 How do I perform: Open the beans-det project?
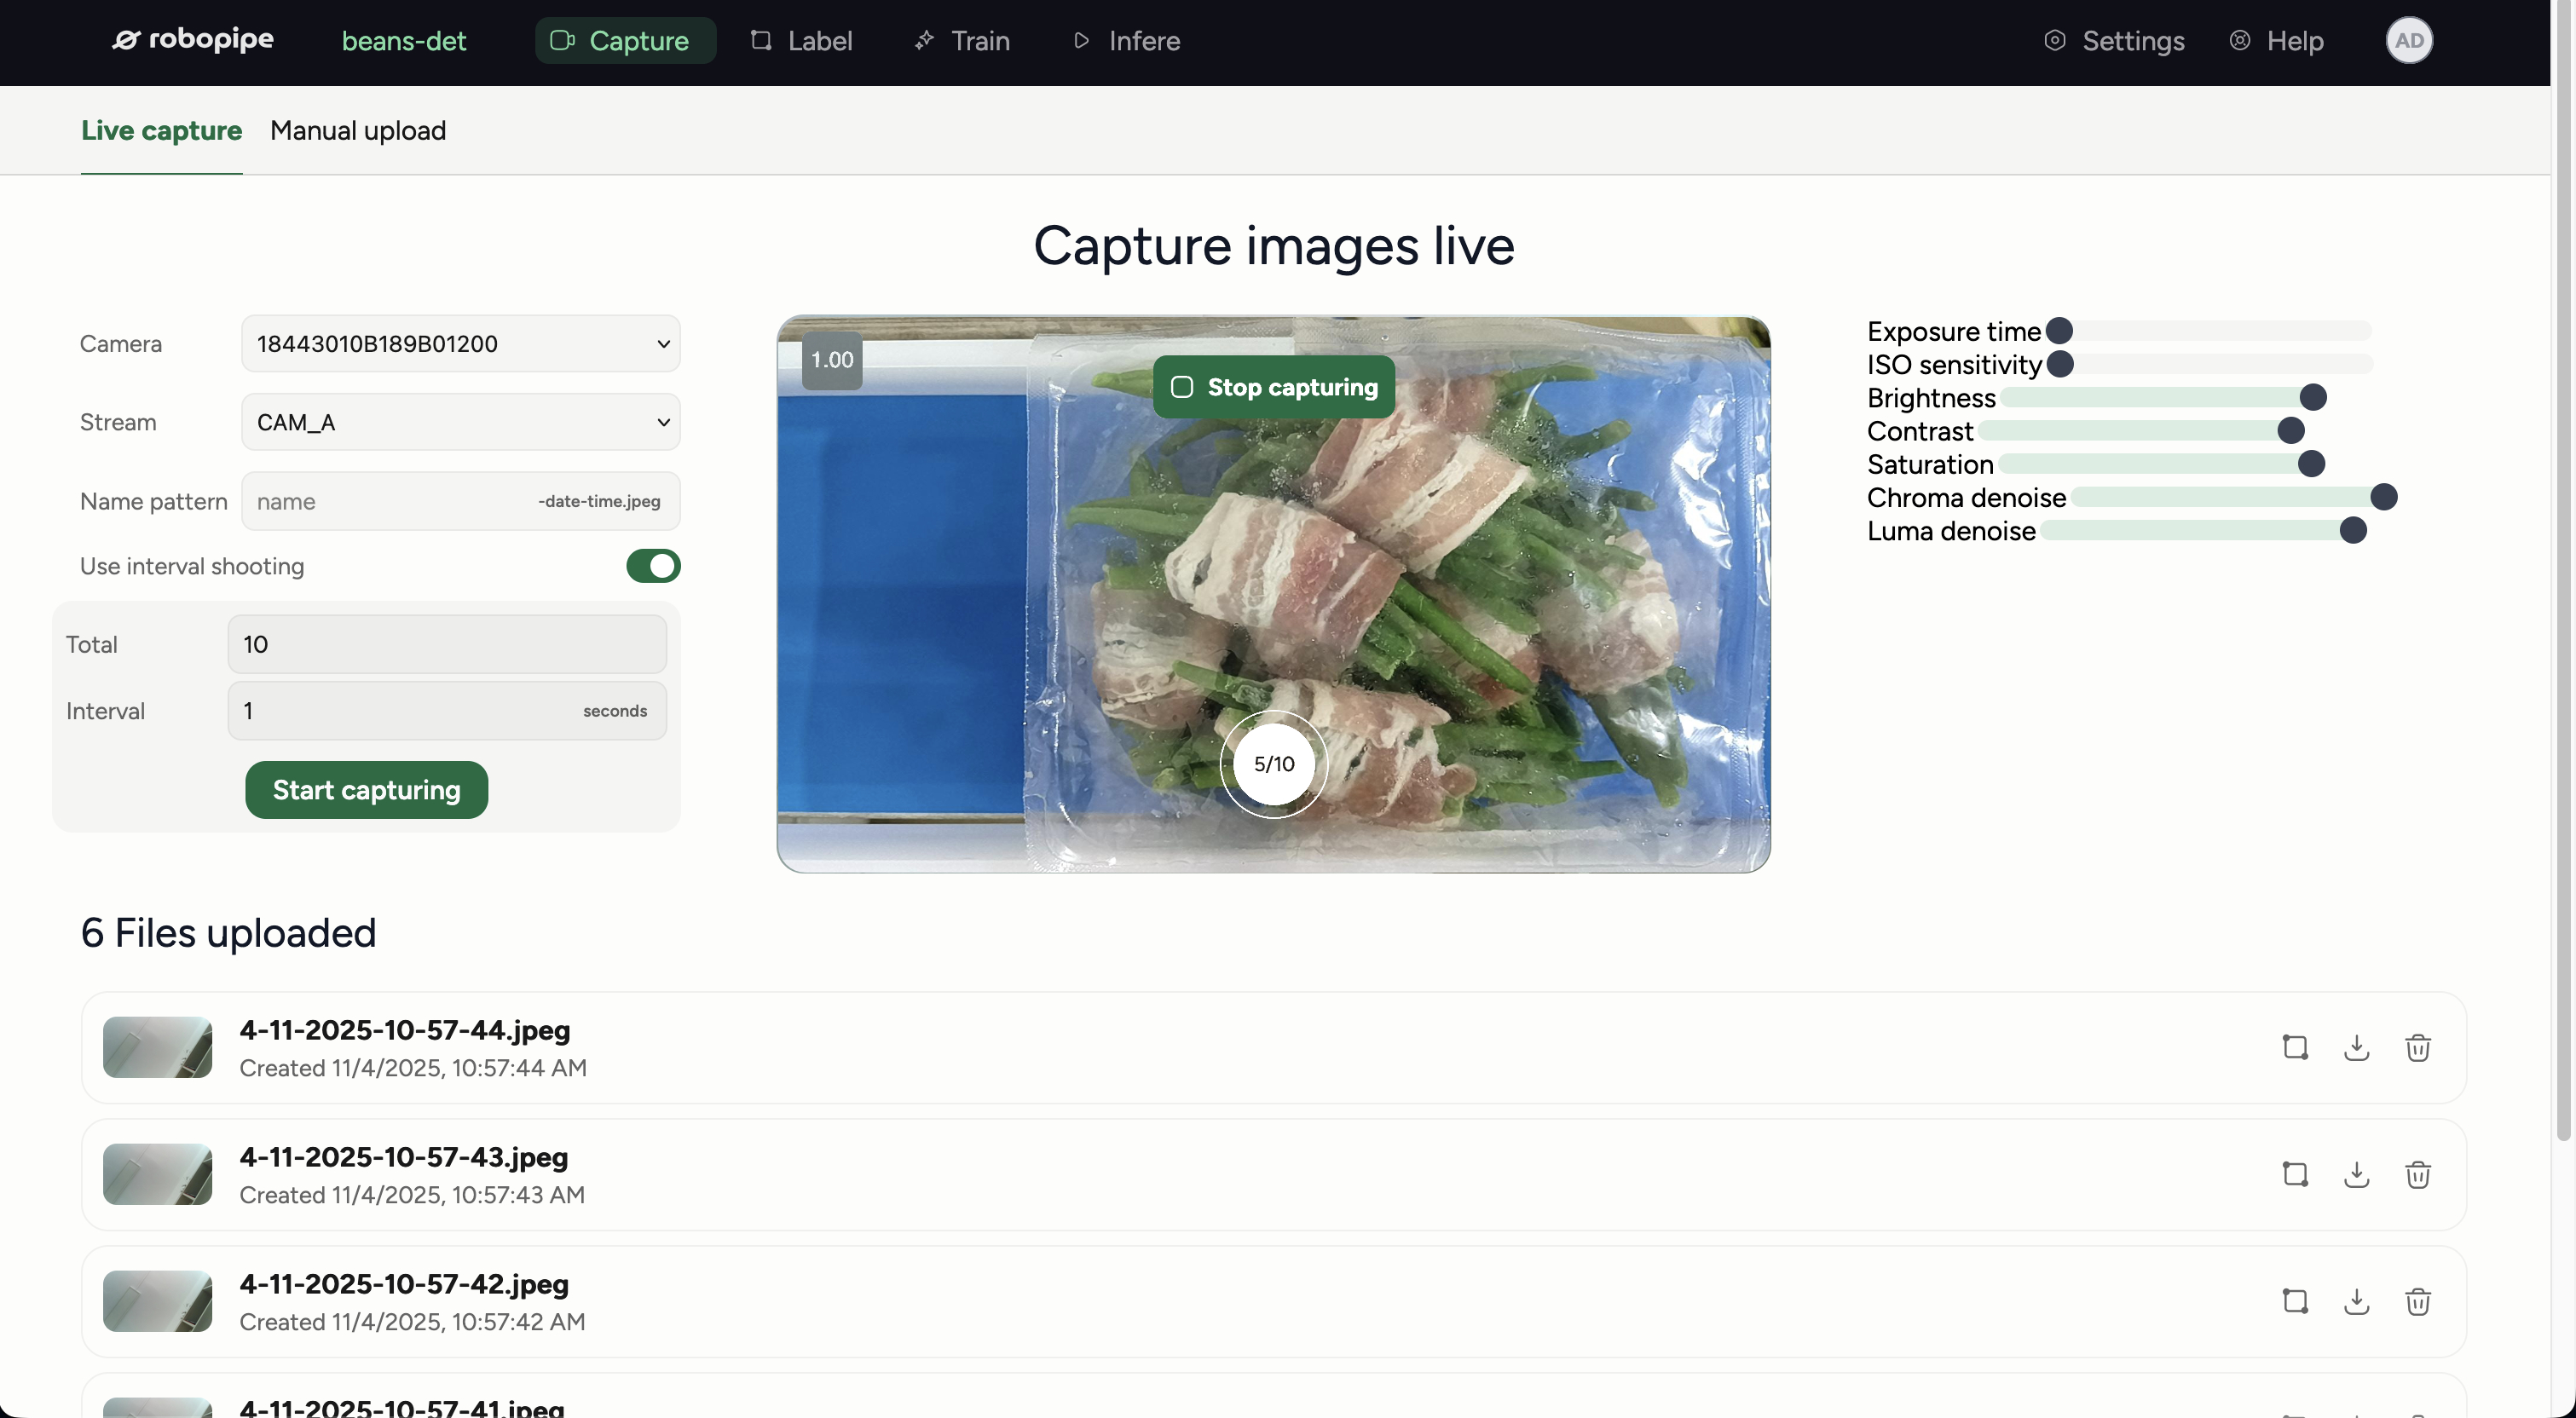click(404, 41)
